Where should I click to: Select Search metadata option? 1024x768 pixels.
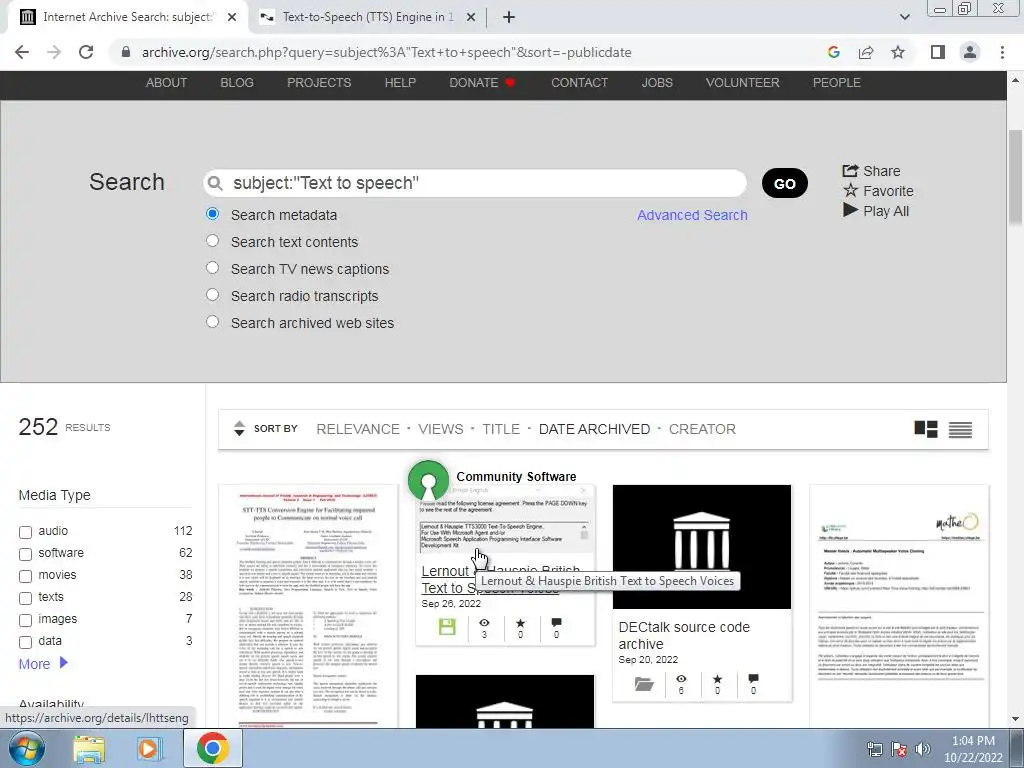click(212, 214)
